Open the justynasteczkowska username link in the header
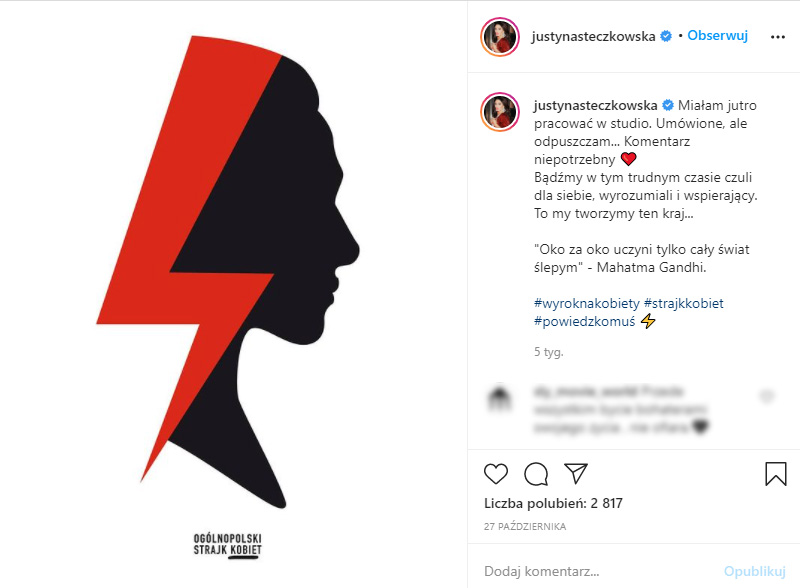This screenshot has width=800, height=588. pyautogui.click(x=593, y=36)
